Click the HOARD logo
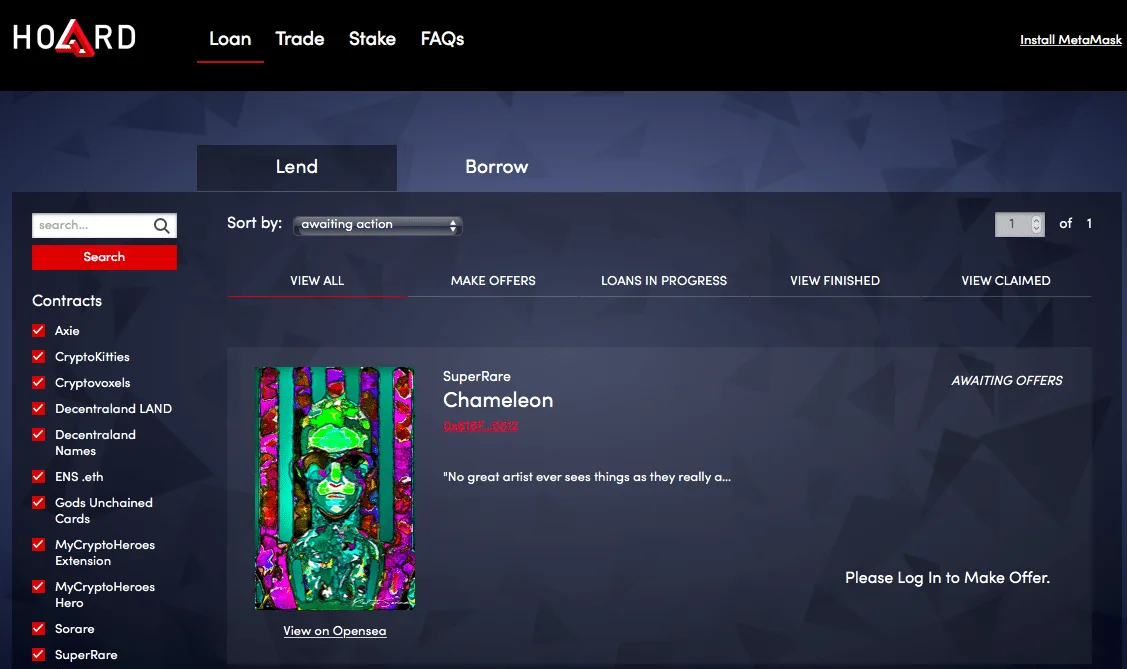 click(74, 37)
